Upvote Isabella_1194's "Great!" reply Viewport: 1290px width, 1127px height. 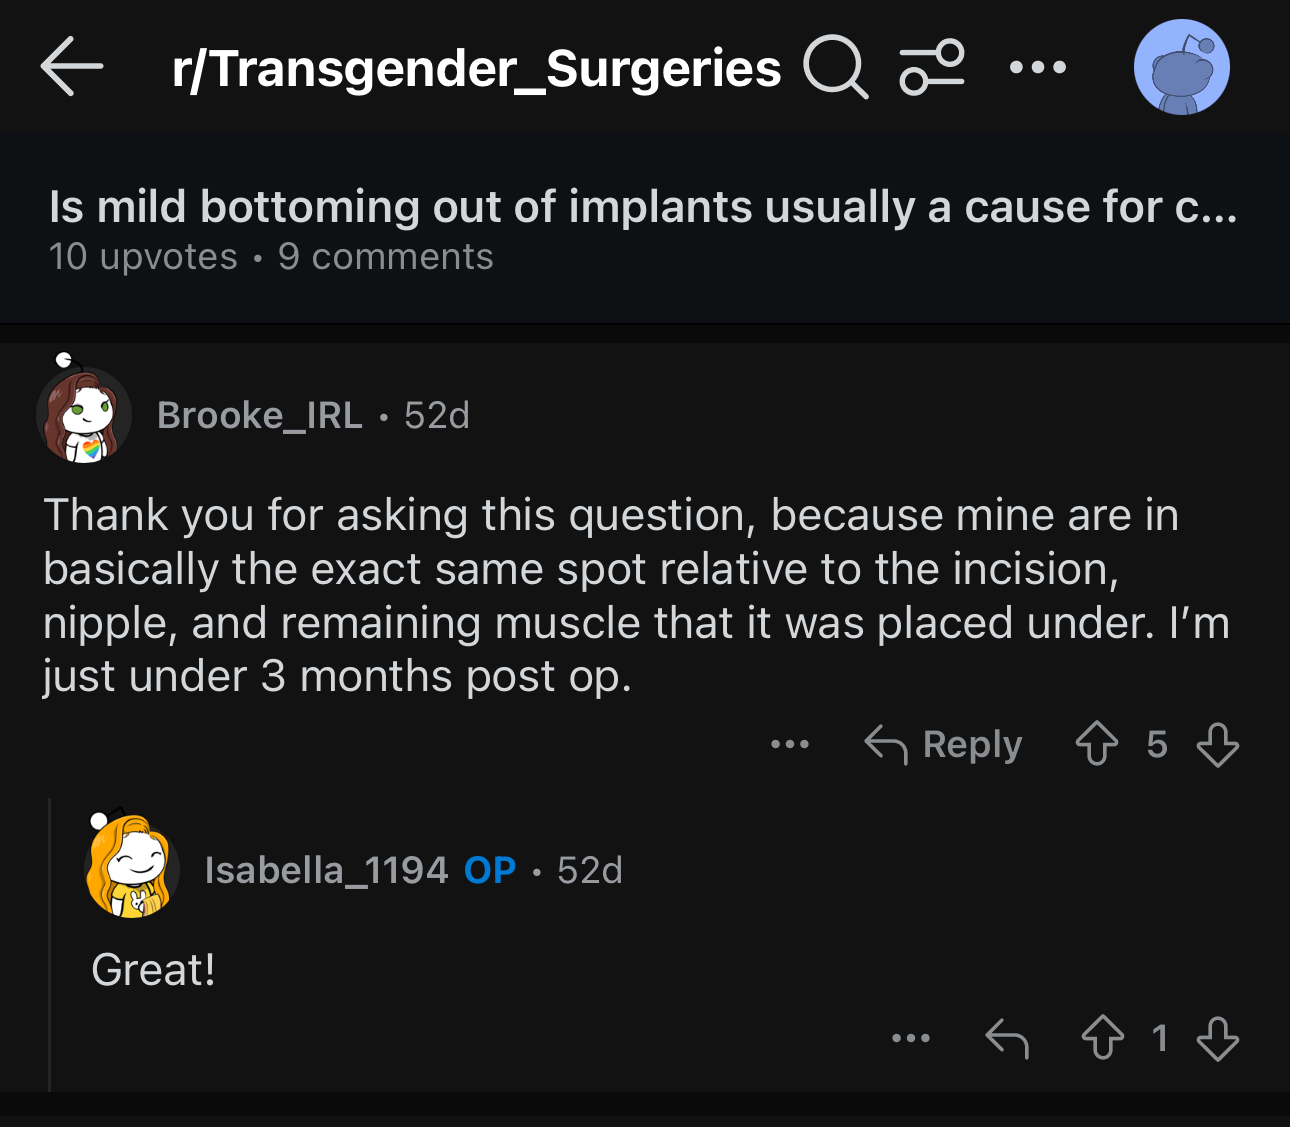[x=1102, y=1038]
